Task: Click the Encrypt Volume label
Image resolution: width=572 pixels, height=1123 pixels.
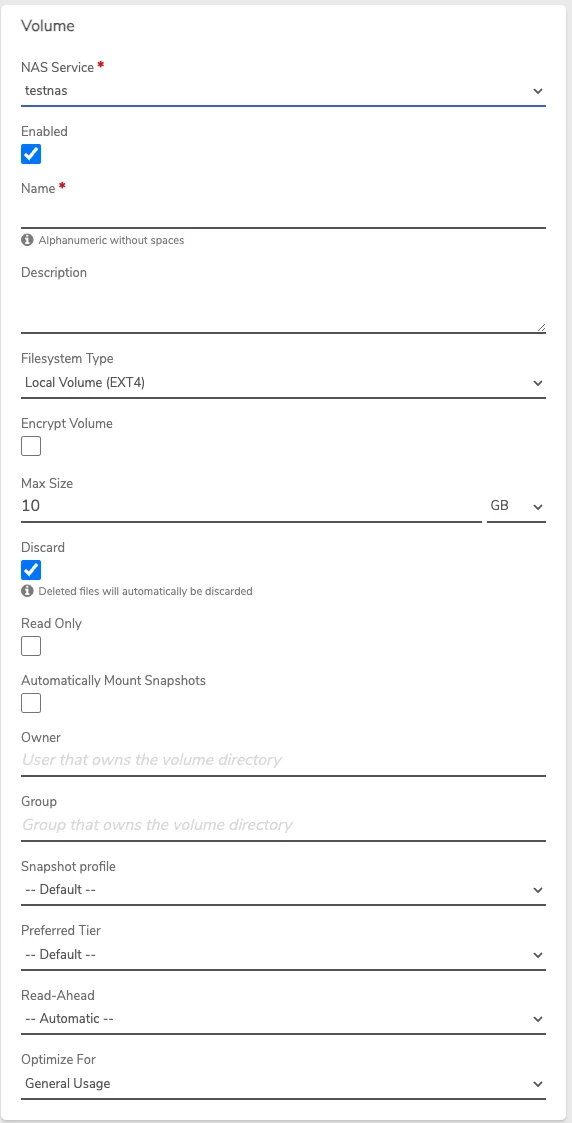Action: coord(67,423)
